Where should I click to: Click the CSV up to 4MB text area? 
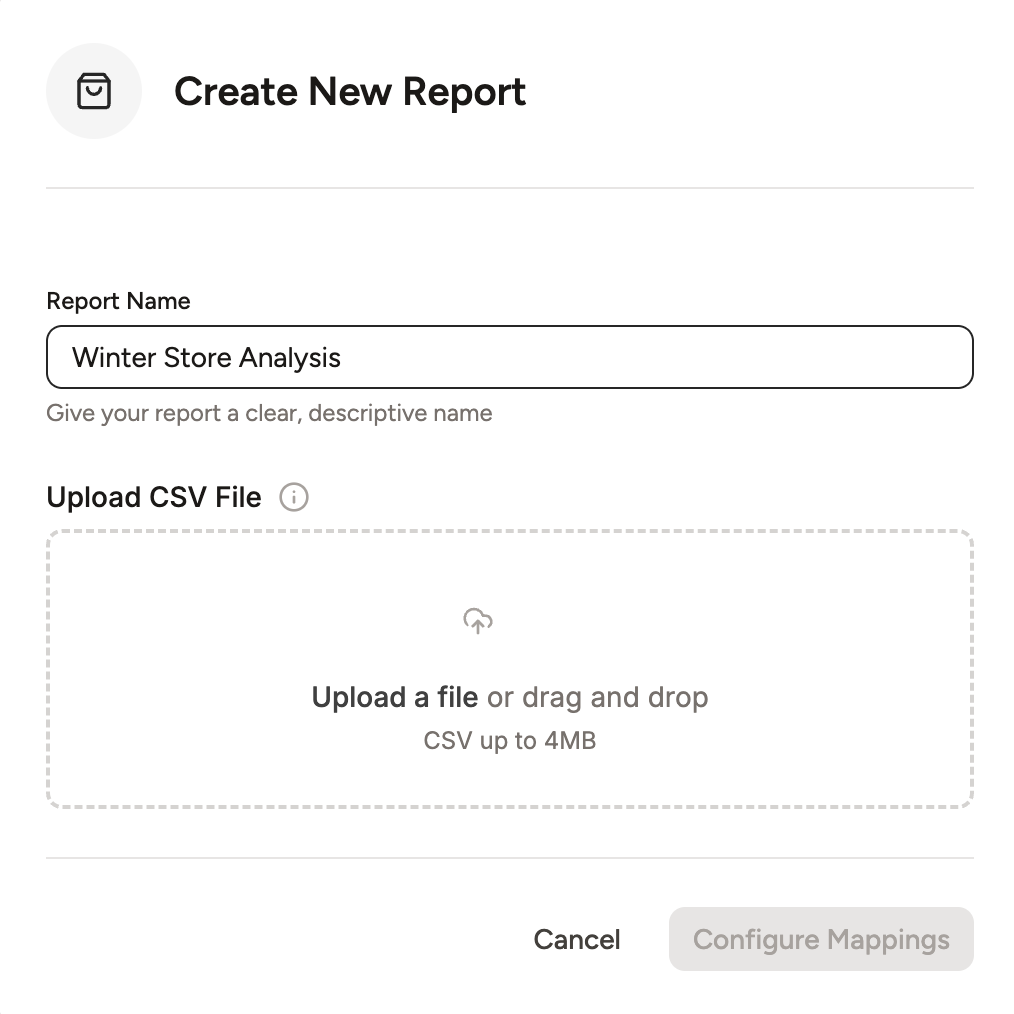pos(510,740)
